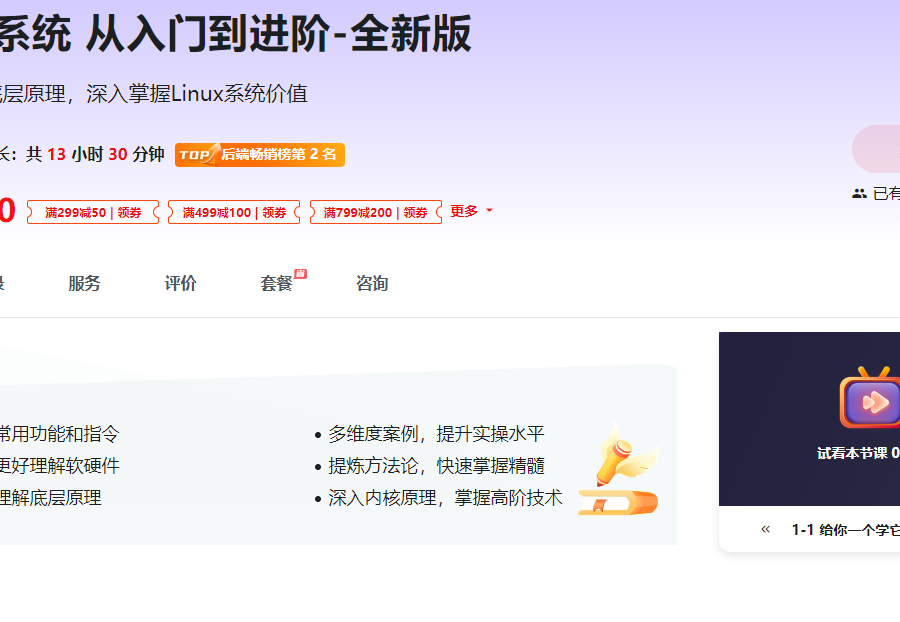Claim the 满299减50 coupon via 领券
Image resolution: width=900 pixels, height=622 pixels.
(131, 211)
